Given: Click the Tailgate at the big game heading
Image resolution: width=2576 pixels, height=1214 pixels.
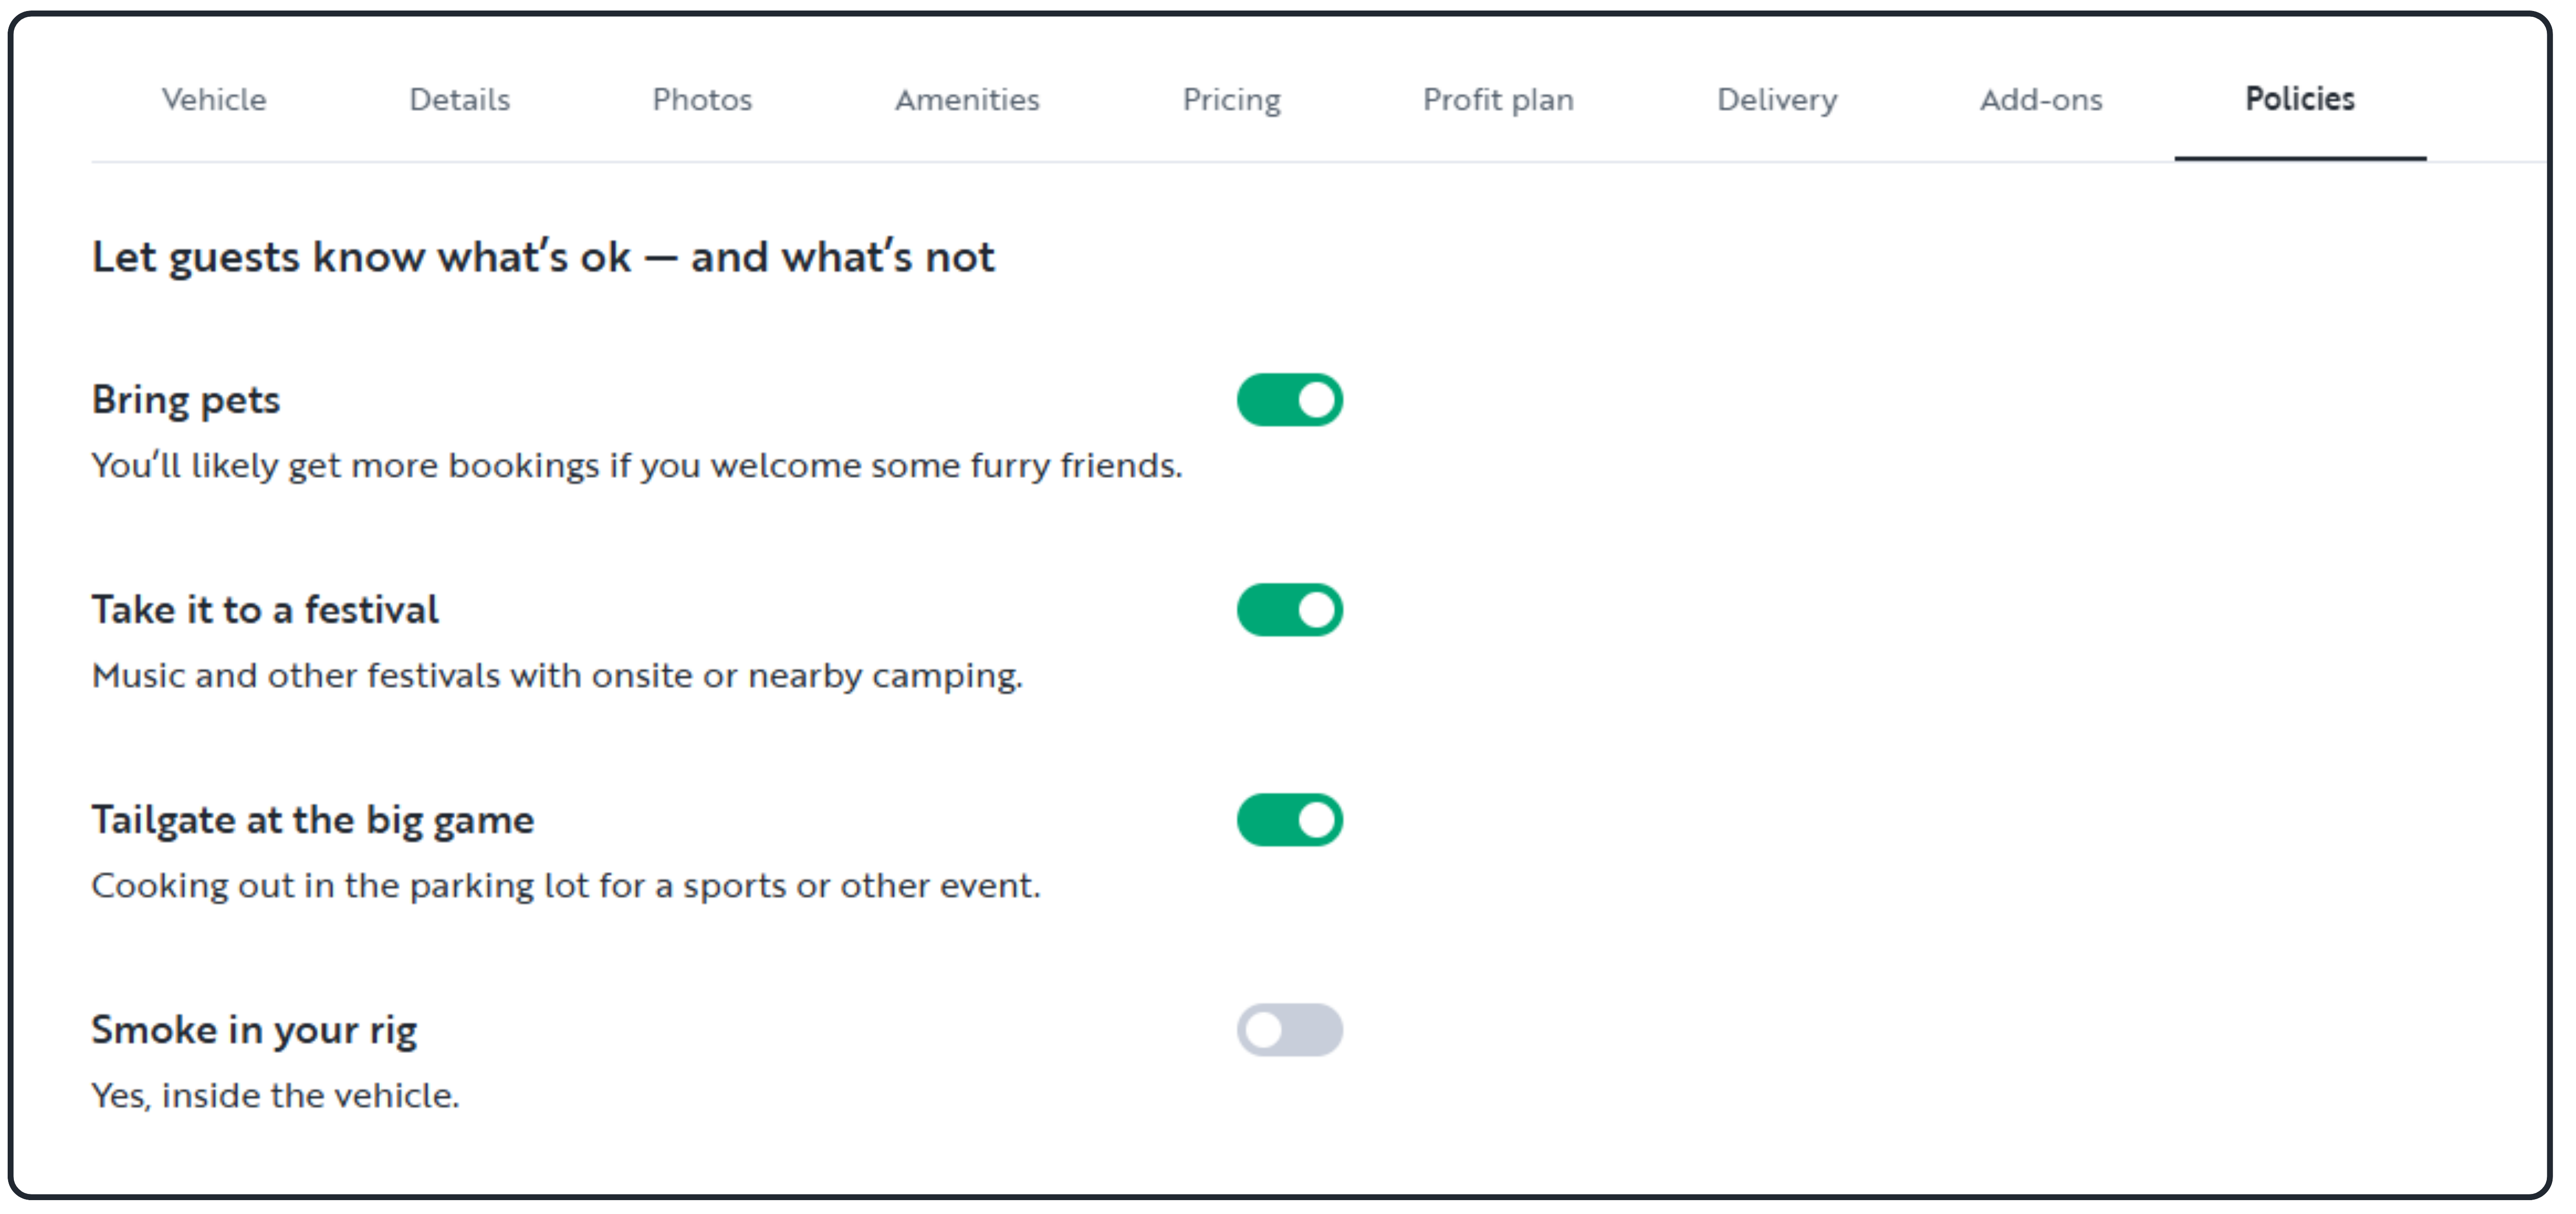Looking at the screenshot, I should coord(313,820).
